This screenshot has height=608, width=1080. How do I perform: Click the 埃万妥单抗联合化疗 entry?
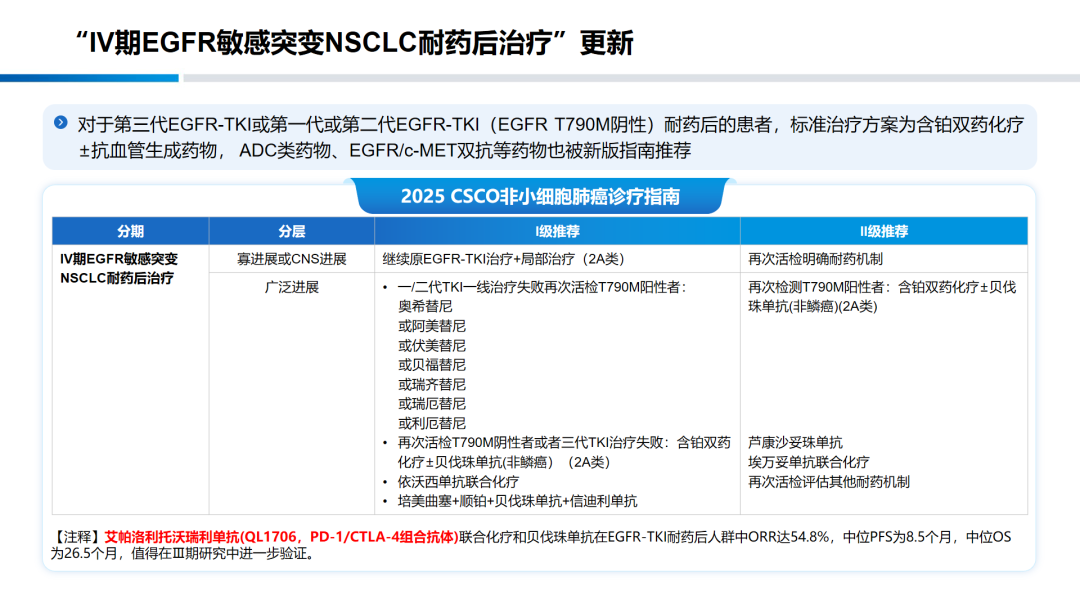coord(808,462)
